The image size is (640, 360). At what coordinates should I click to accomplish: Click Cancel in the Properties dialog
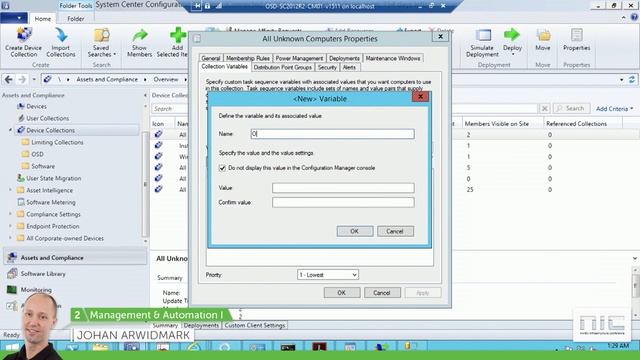[382, 293]
